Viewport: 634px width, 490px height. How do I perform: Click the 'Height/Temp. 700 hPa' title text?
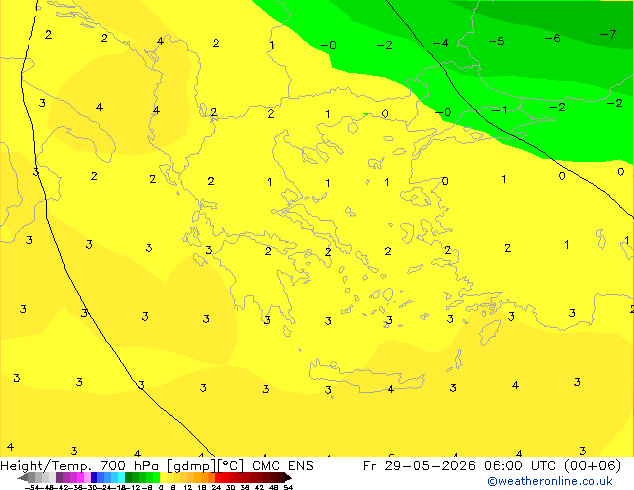(80, 466)
